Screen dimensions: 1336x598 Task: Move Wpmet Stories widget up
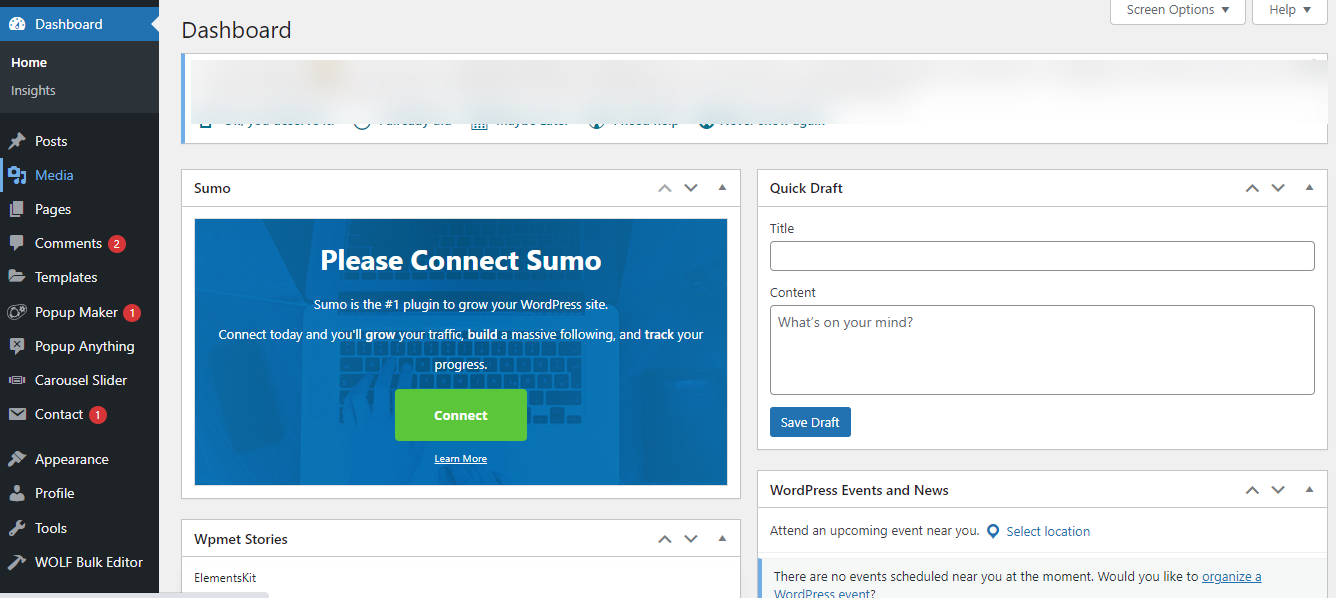(x=665, y=539)
